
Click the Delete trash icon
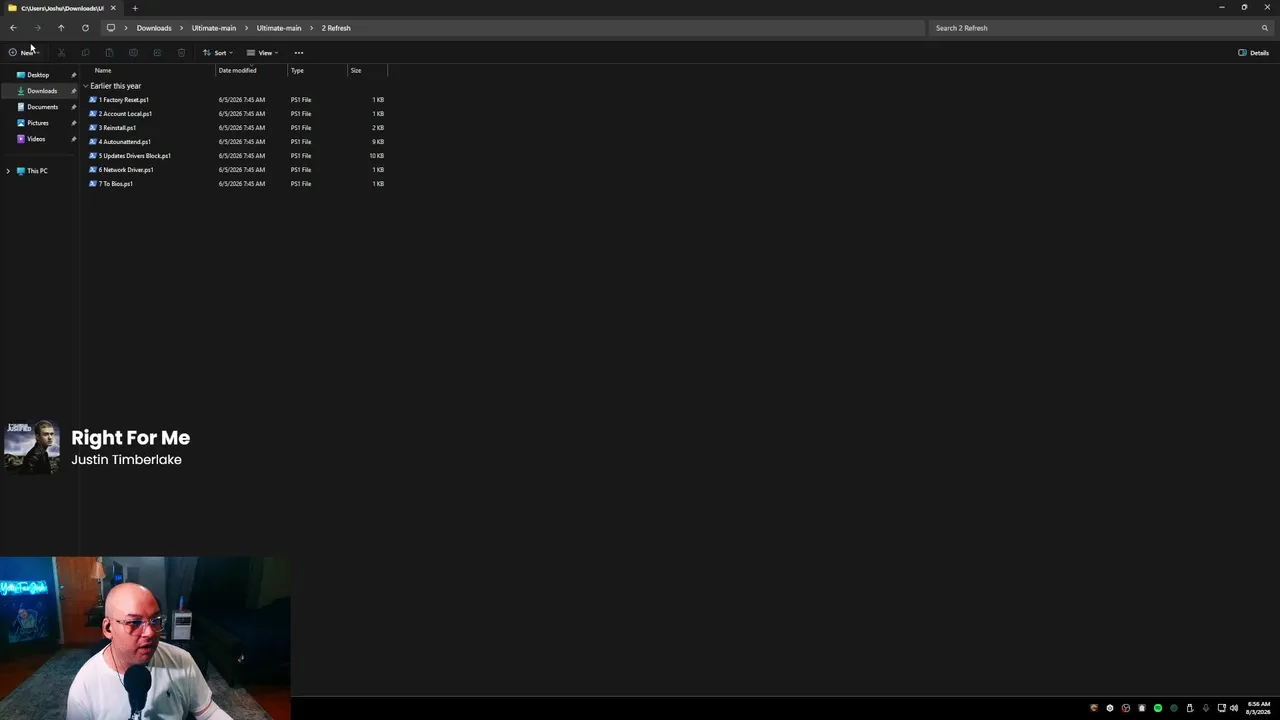pyautogui.click(x=181, y=53)
